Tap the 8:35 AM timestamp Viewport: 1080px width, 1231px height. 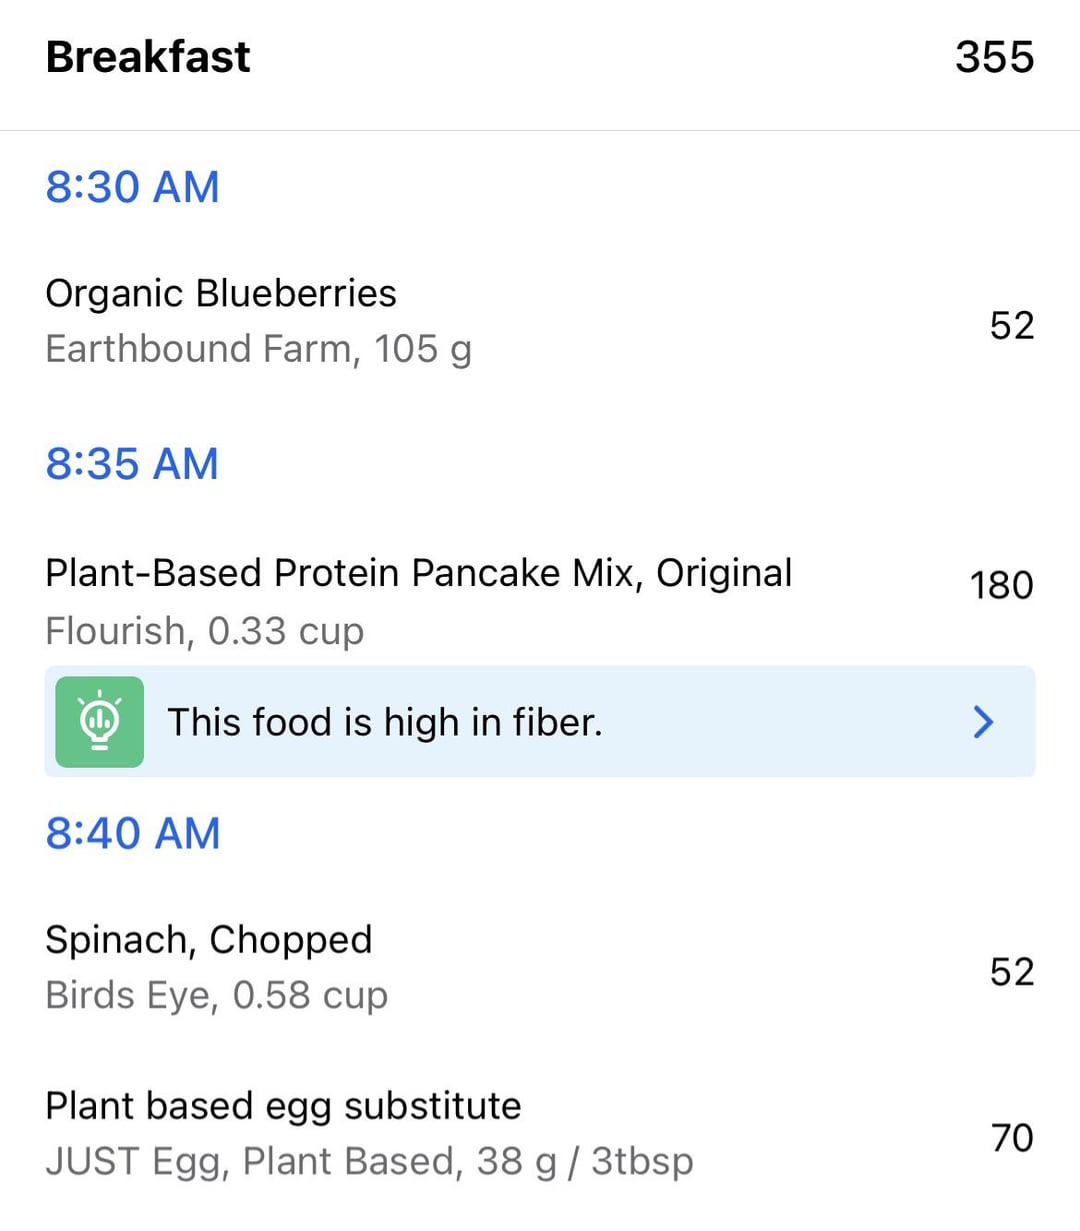(x=132, y=464)
